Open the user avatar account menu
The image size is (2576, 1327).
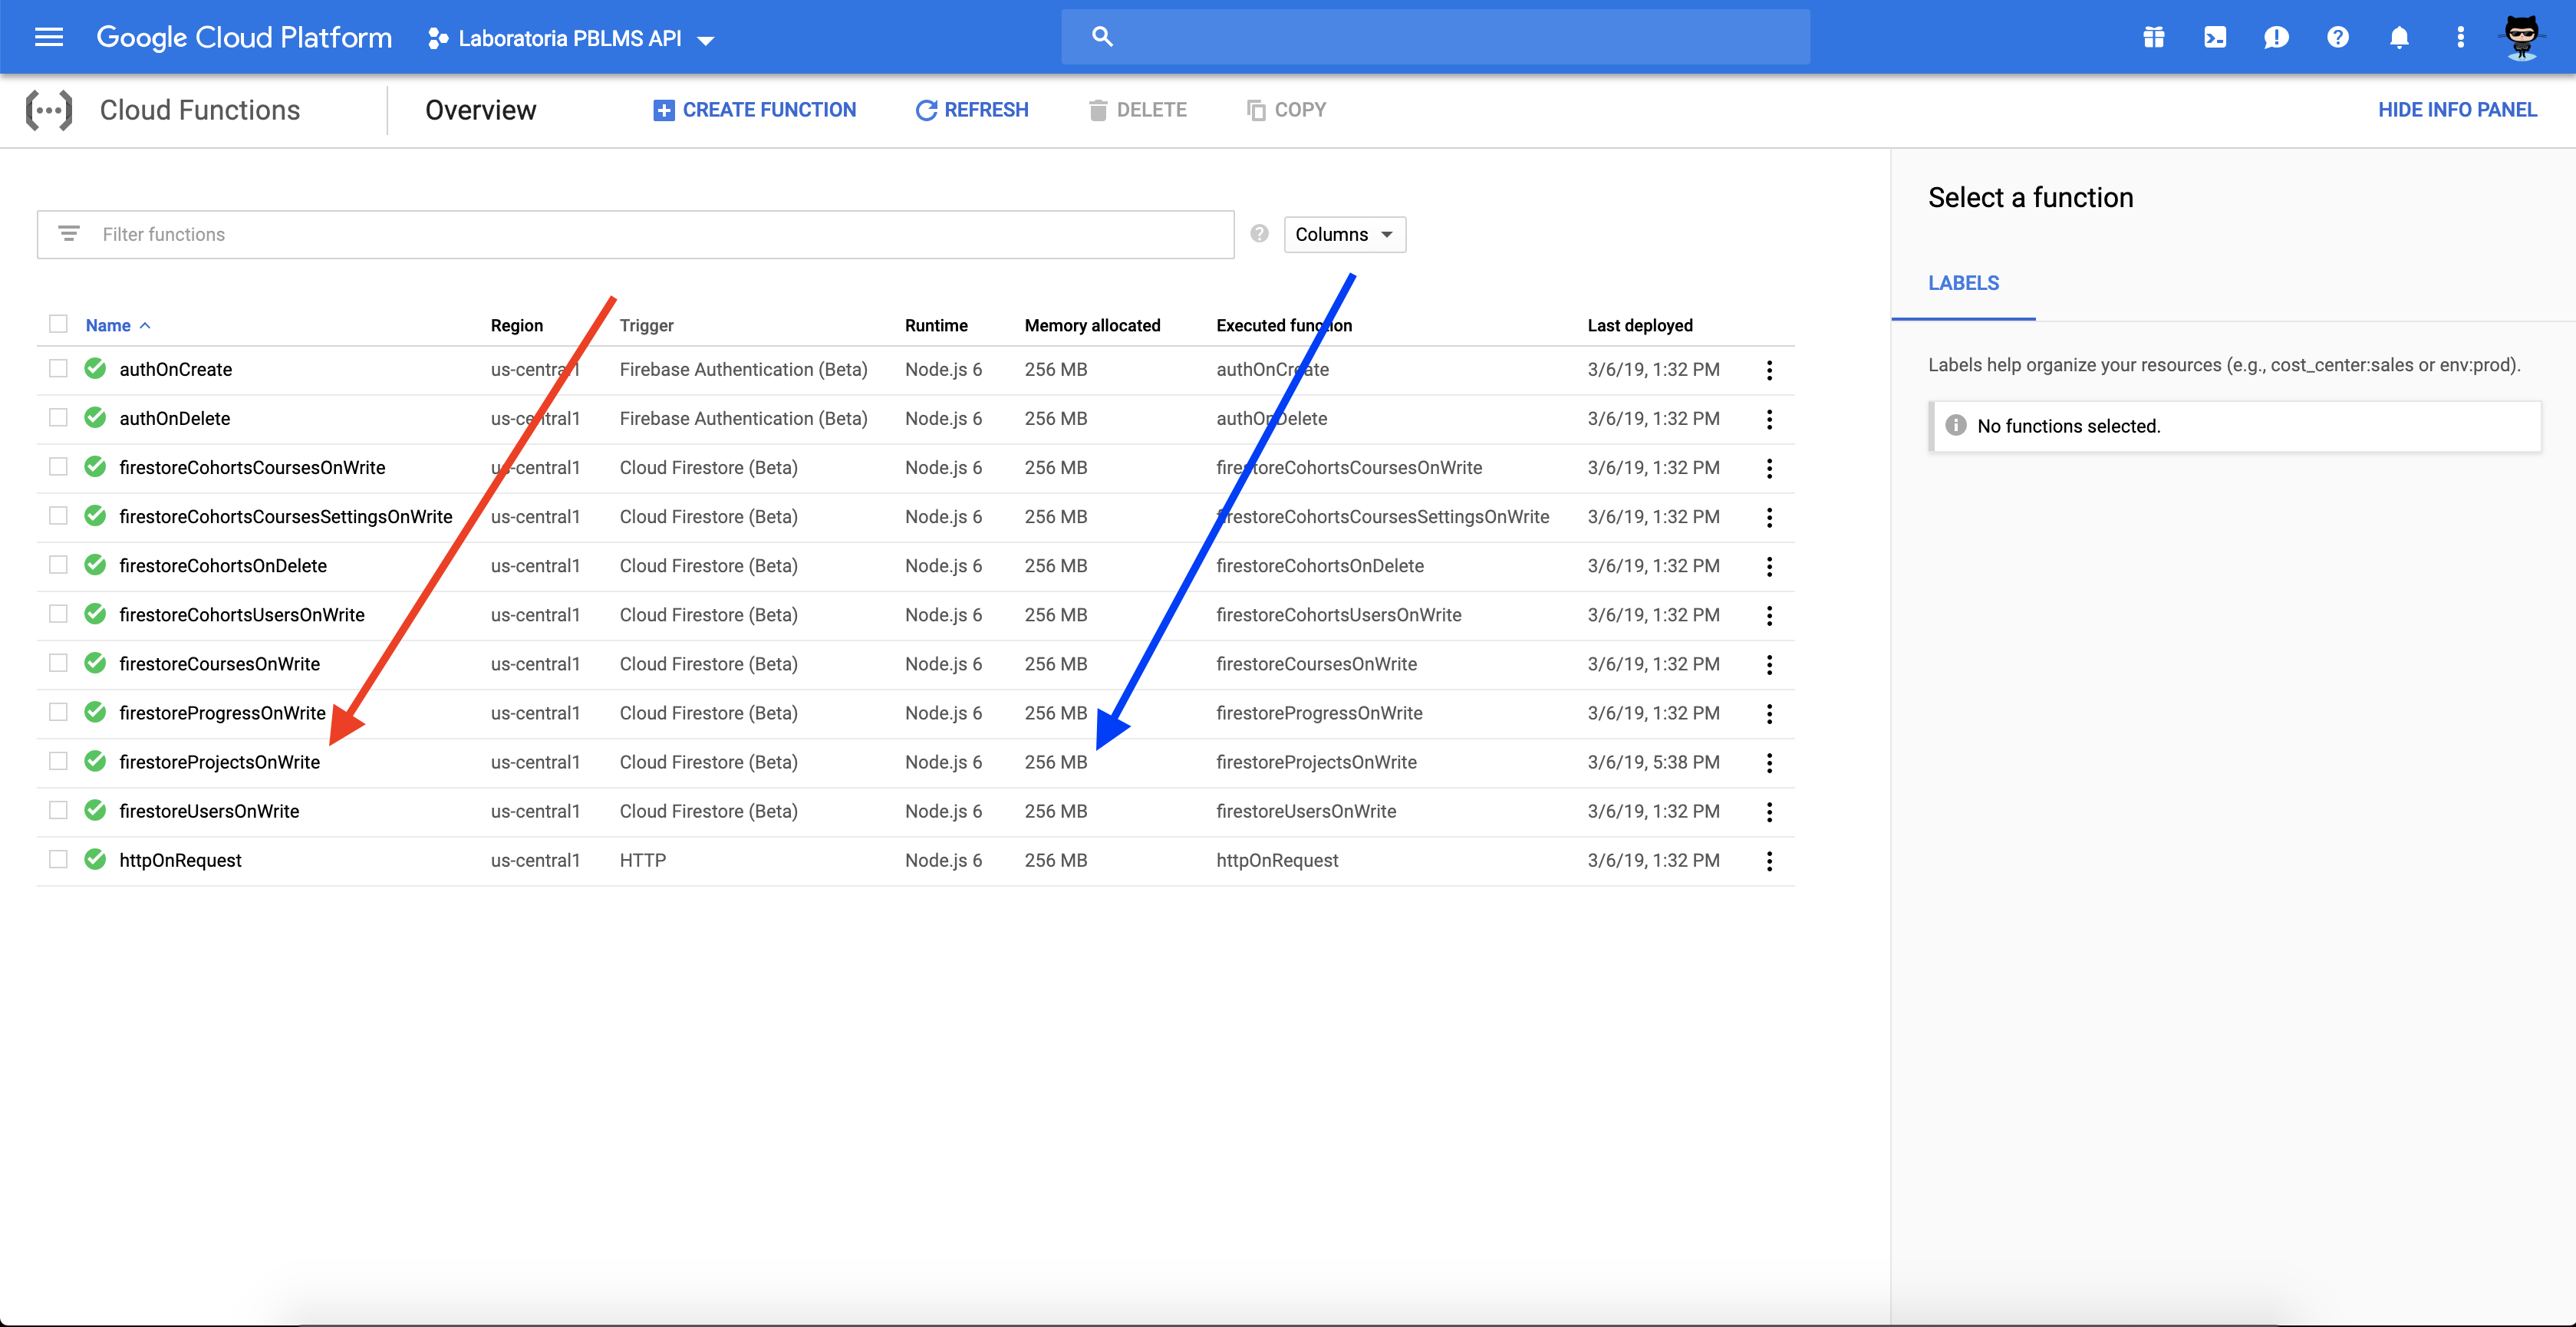point(2521,37)
